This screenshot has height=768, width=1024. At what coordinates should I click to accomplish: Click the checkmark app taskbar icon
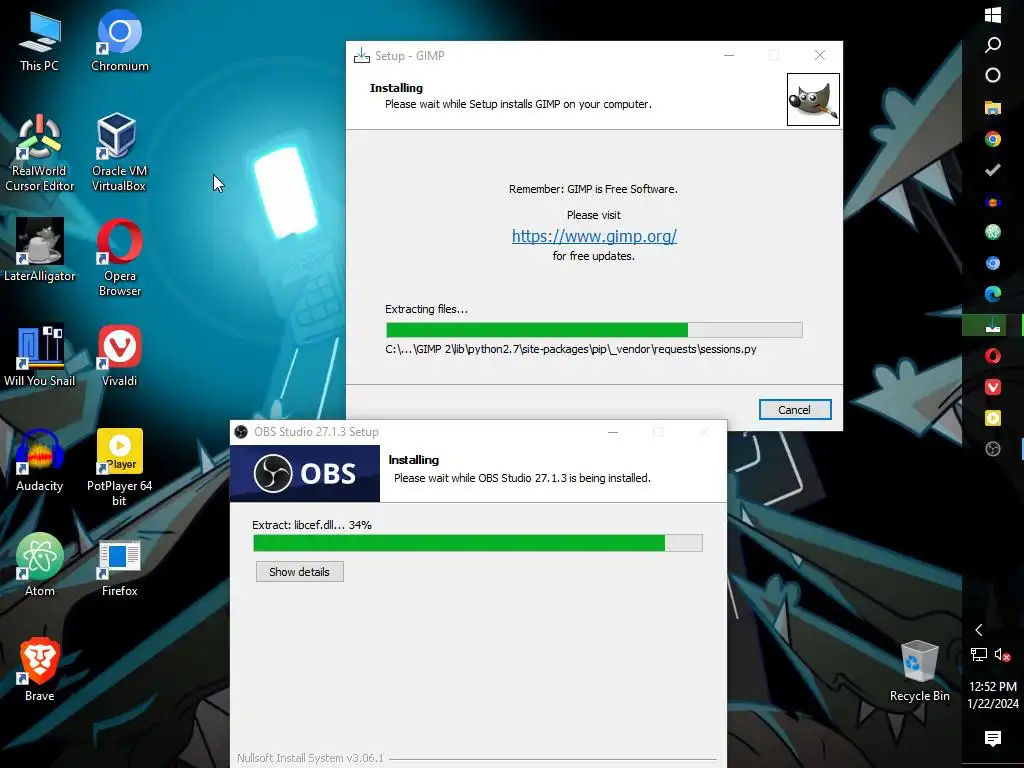tap(993, 170)
